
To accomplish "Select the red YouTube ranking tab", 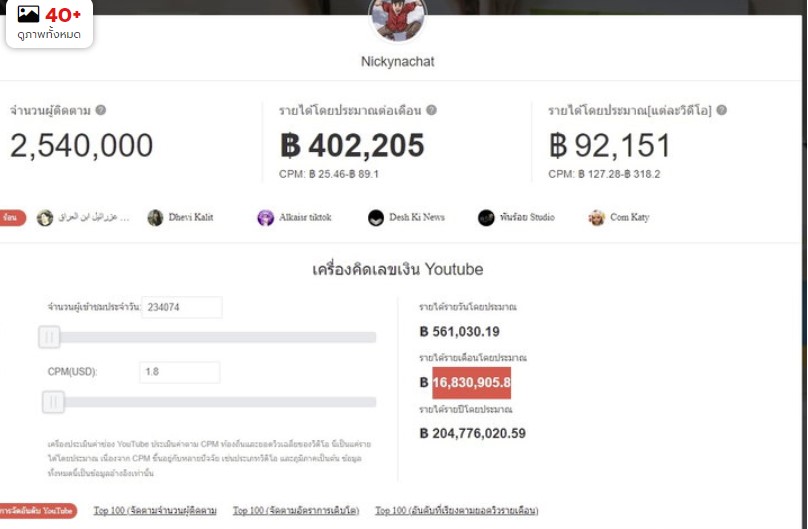I will [x=38, y=511].
